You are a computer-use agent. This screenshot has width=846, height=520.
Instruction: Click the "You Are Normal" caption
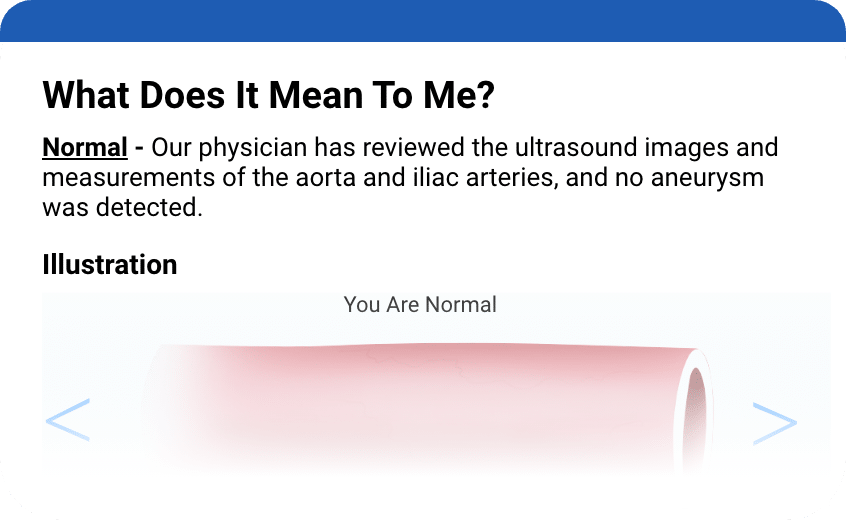[420, 304]
